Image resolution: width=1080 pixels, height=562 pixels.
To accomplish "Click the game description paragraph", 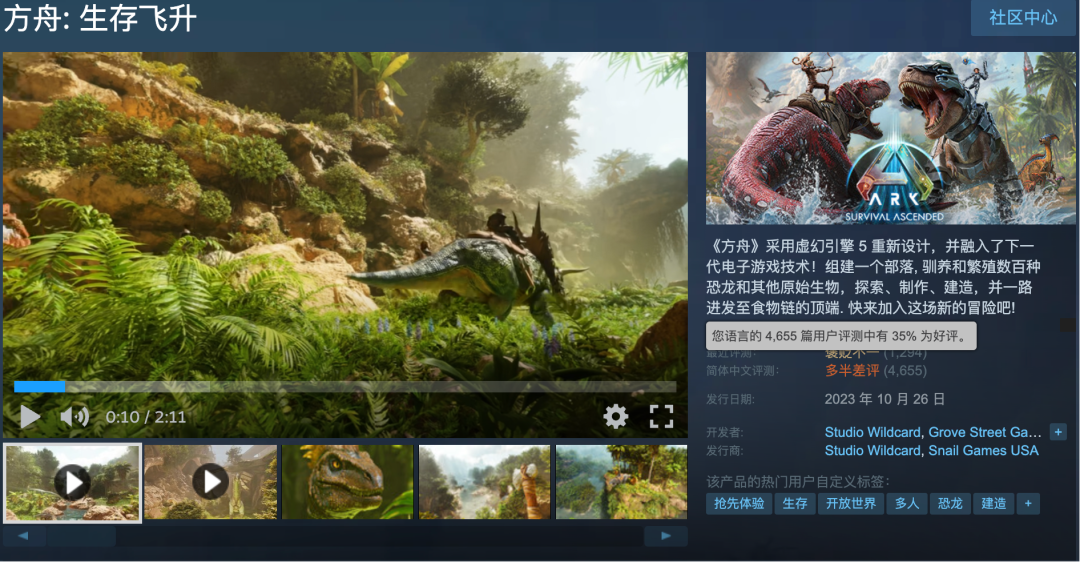I will click(x=873, y=277).
